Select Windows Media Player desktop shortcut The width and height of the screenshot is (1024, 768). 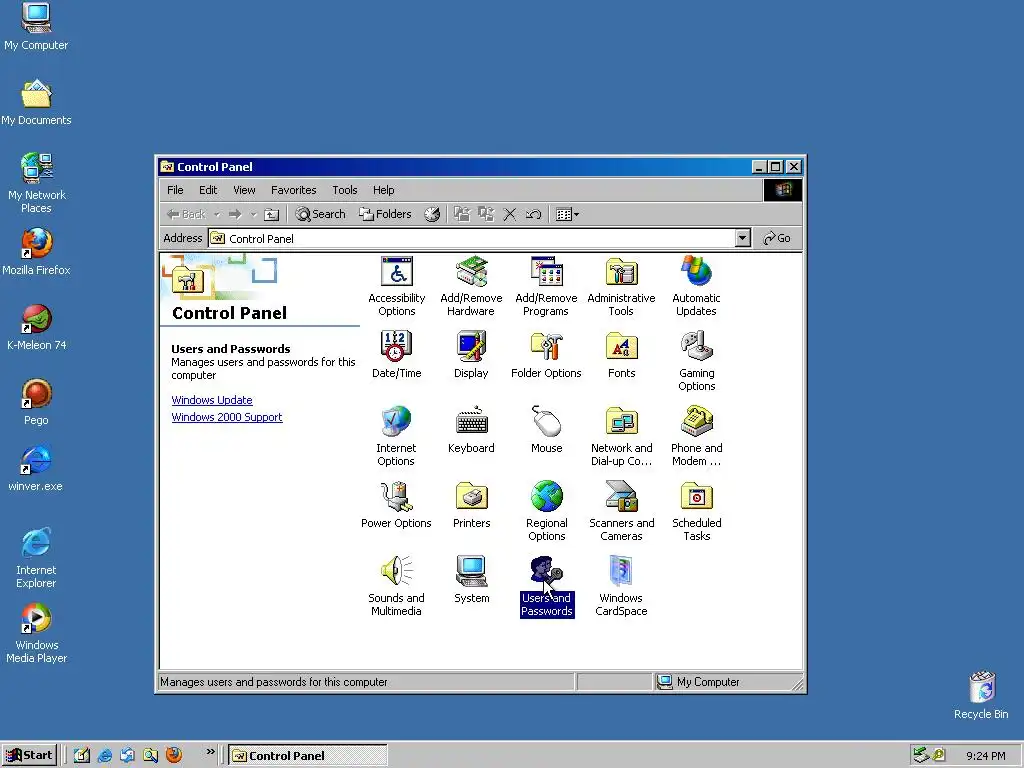point(36,633)
